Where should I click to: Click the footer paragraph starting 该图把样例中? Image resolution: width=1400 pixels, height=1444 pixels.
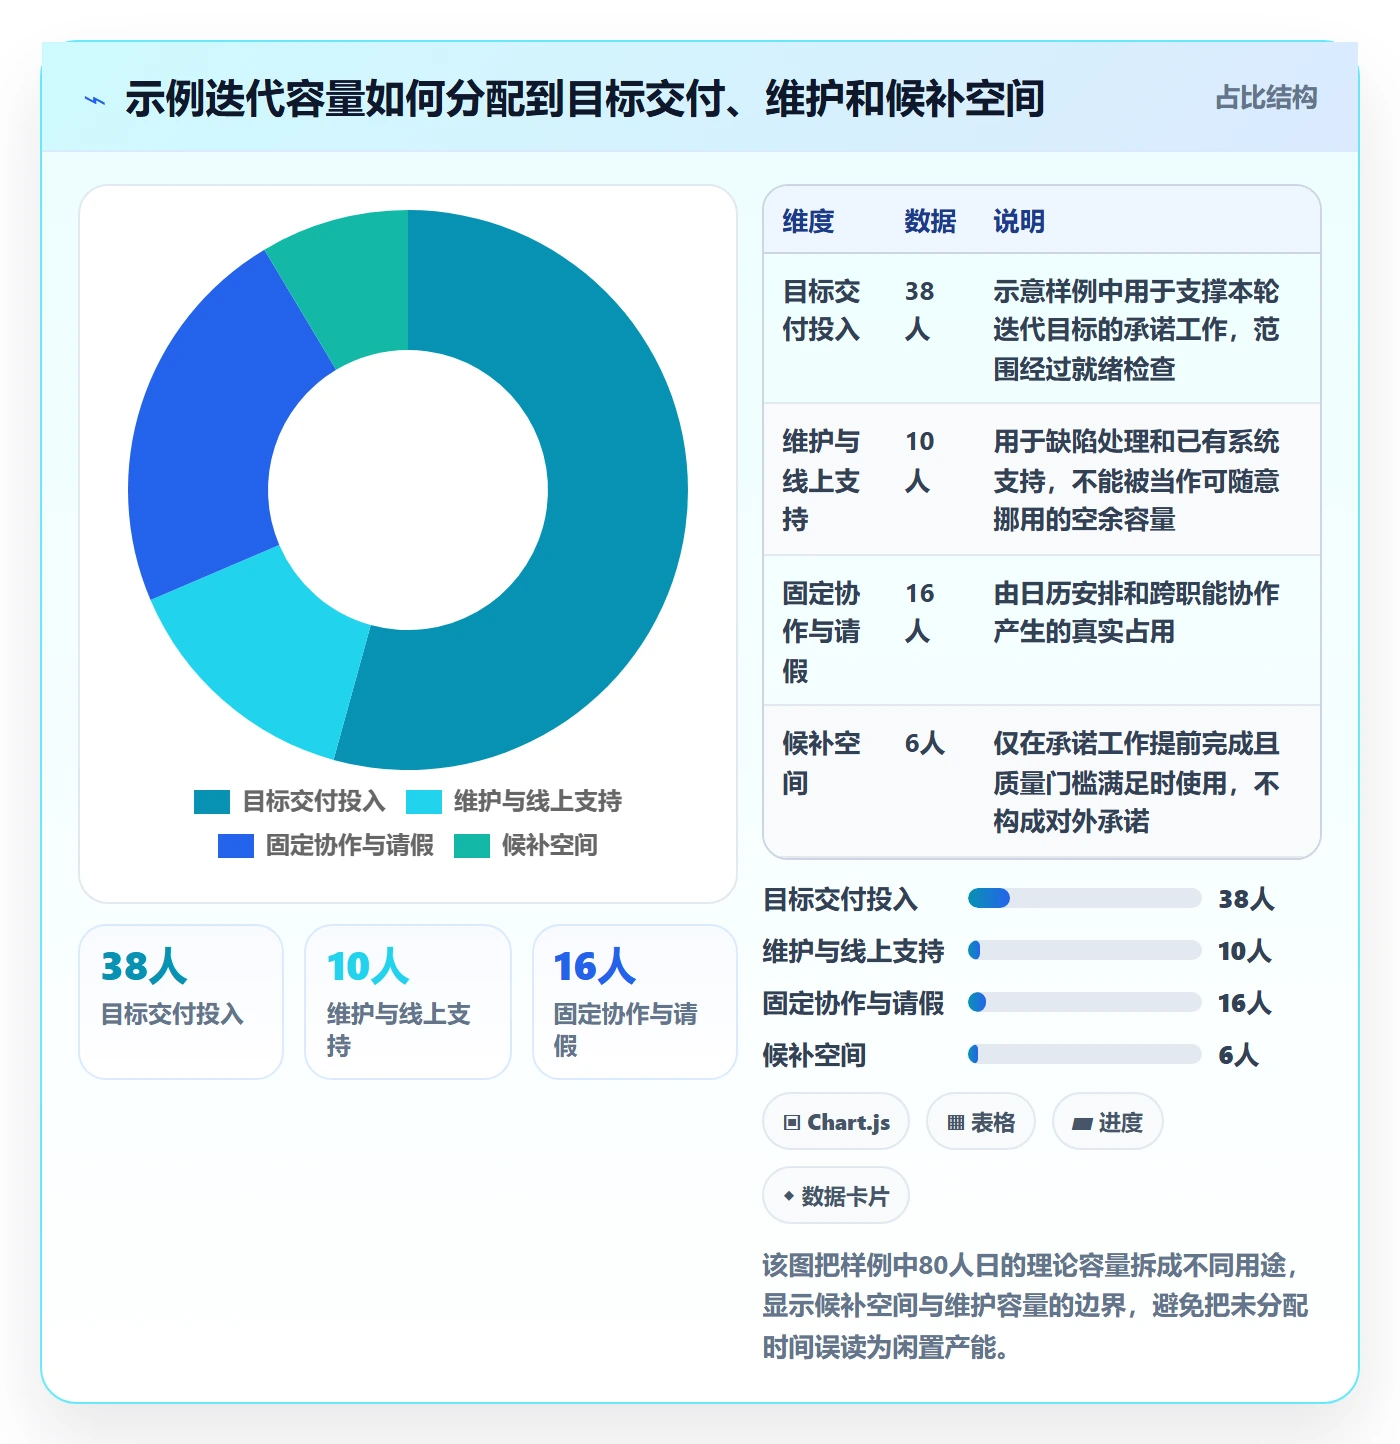point(1036,1306)
